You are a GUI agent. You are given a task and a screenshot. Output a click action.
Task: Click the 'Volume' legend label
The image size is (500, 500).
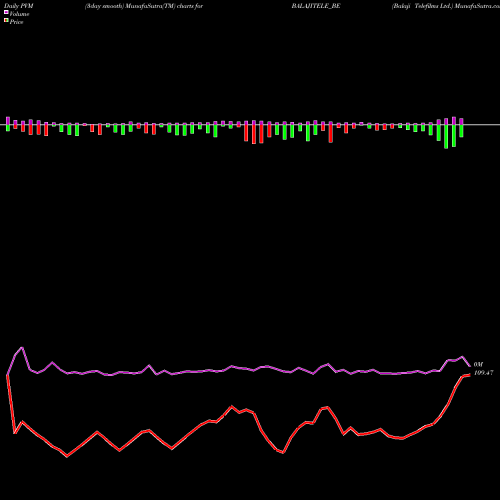19,14
